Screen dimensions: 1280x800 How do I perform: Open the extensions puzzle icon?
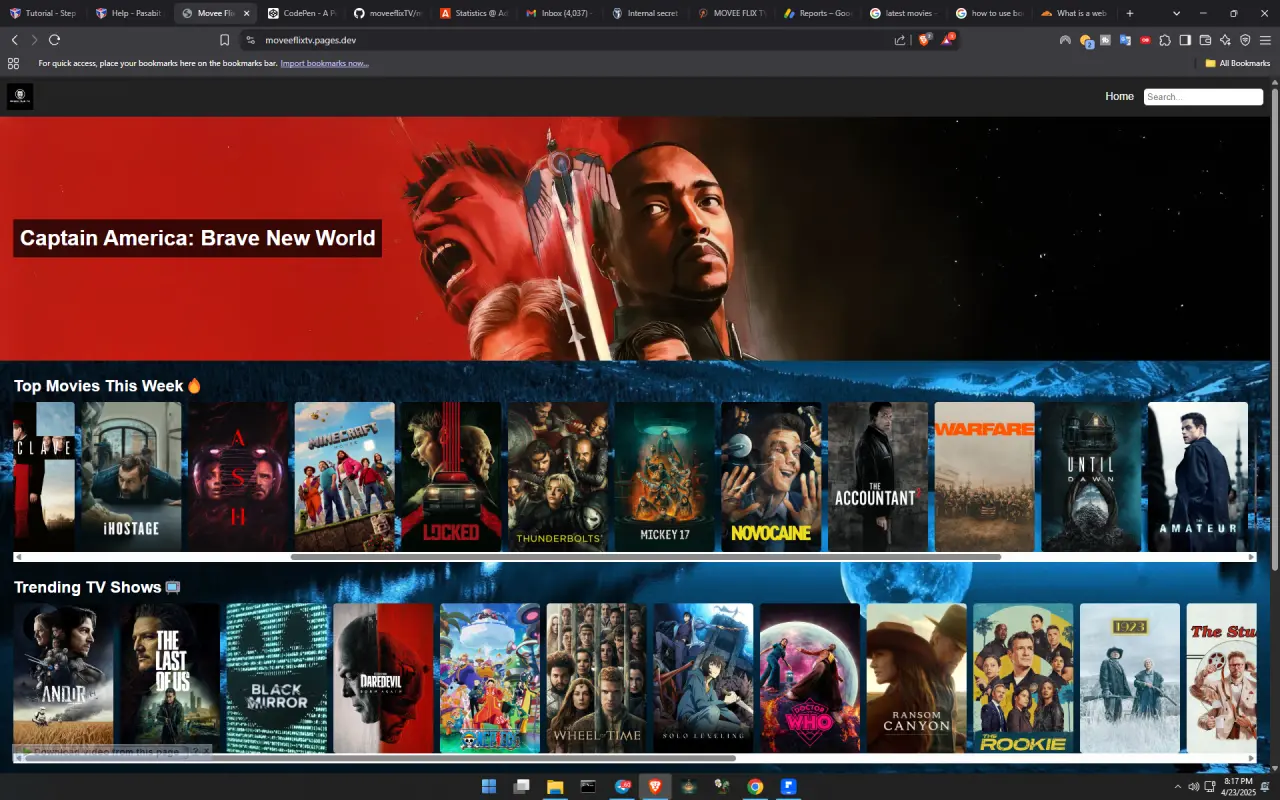pos(1165,40)
